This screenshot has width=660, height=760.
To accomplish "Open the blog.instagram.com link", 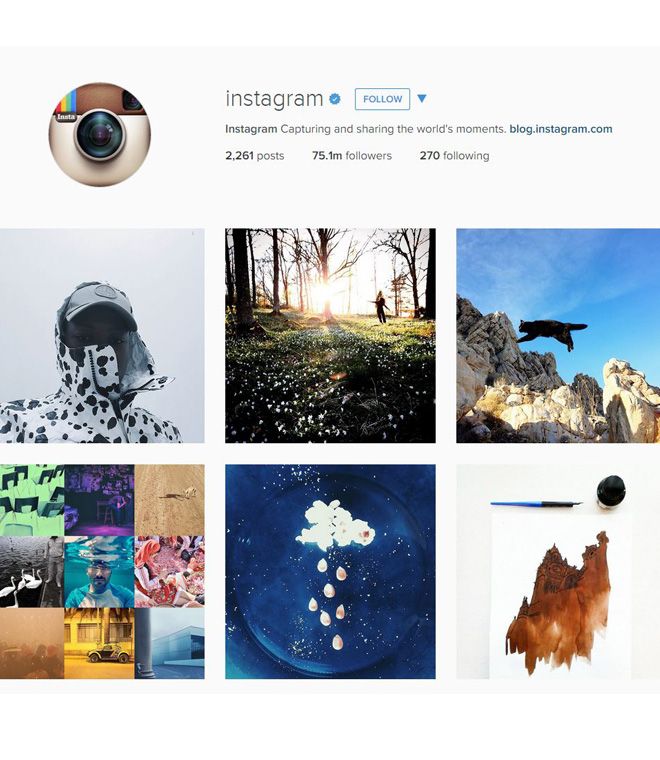I will (x=561, y=129).
